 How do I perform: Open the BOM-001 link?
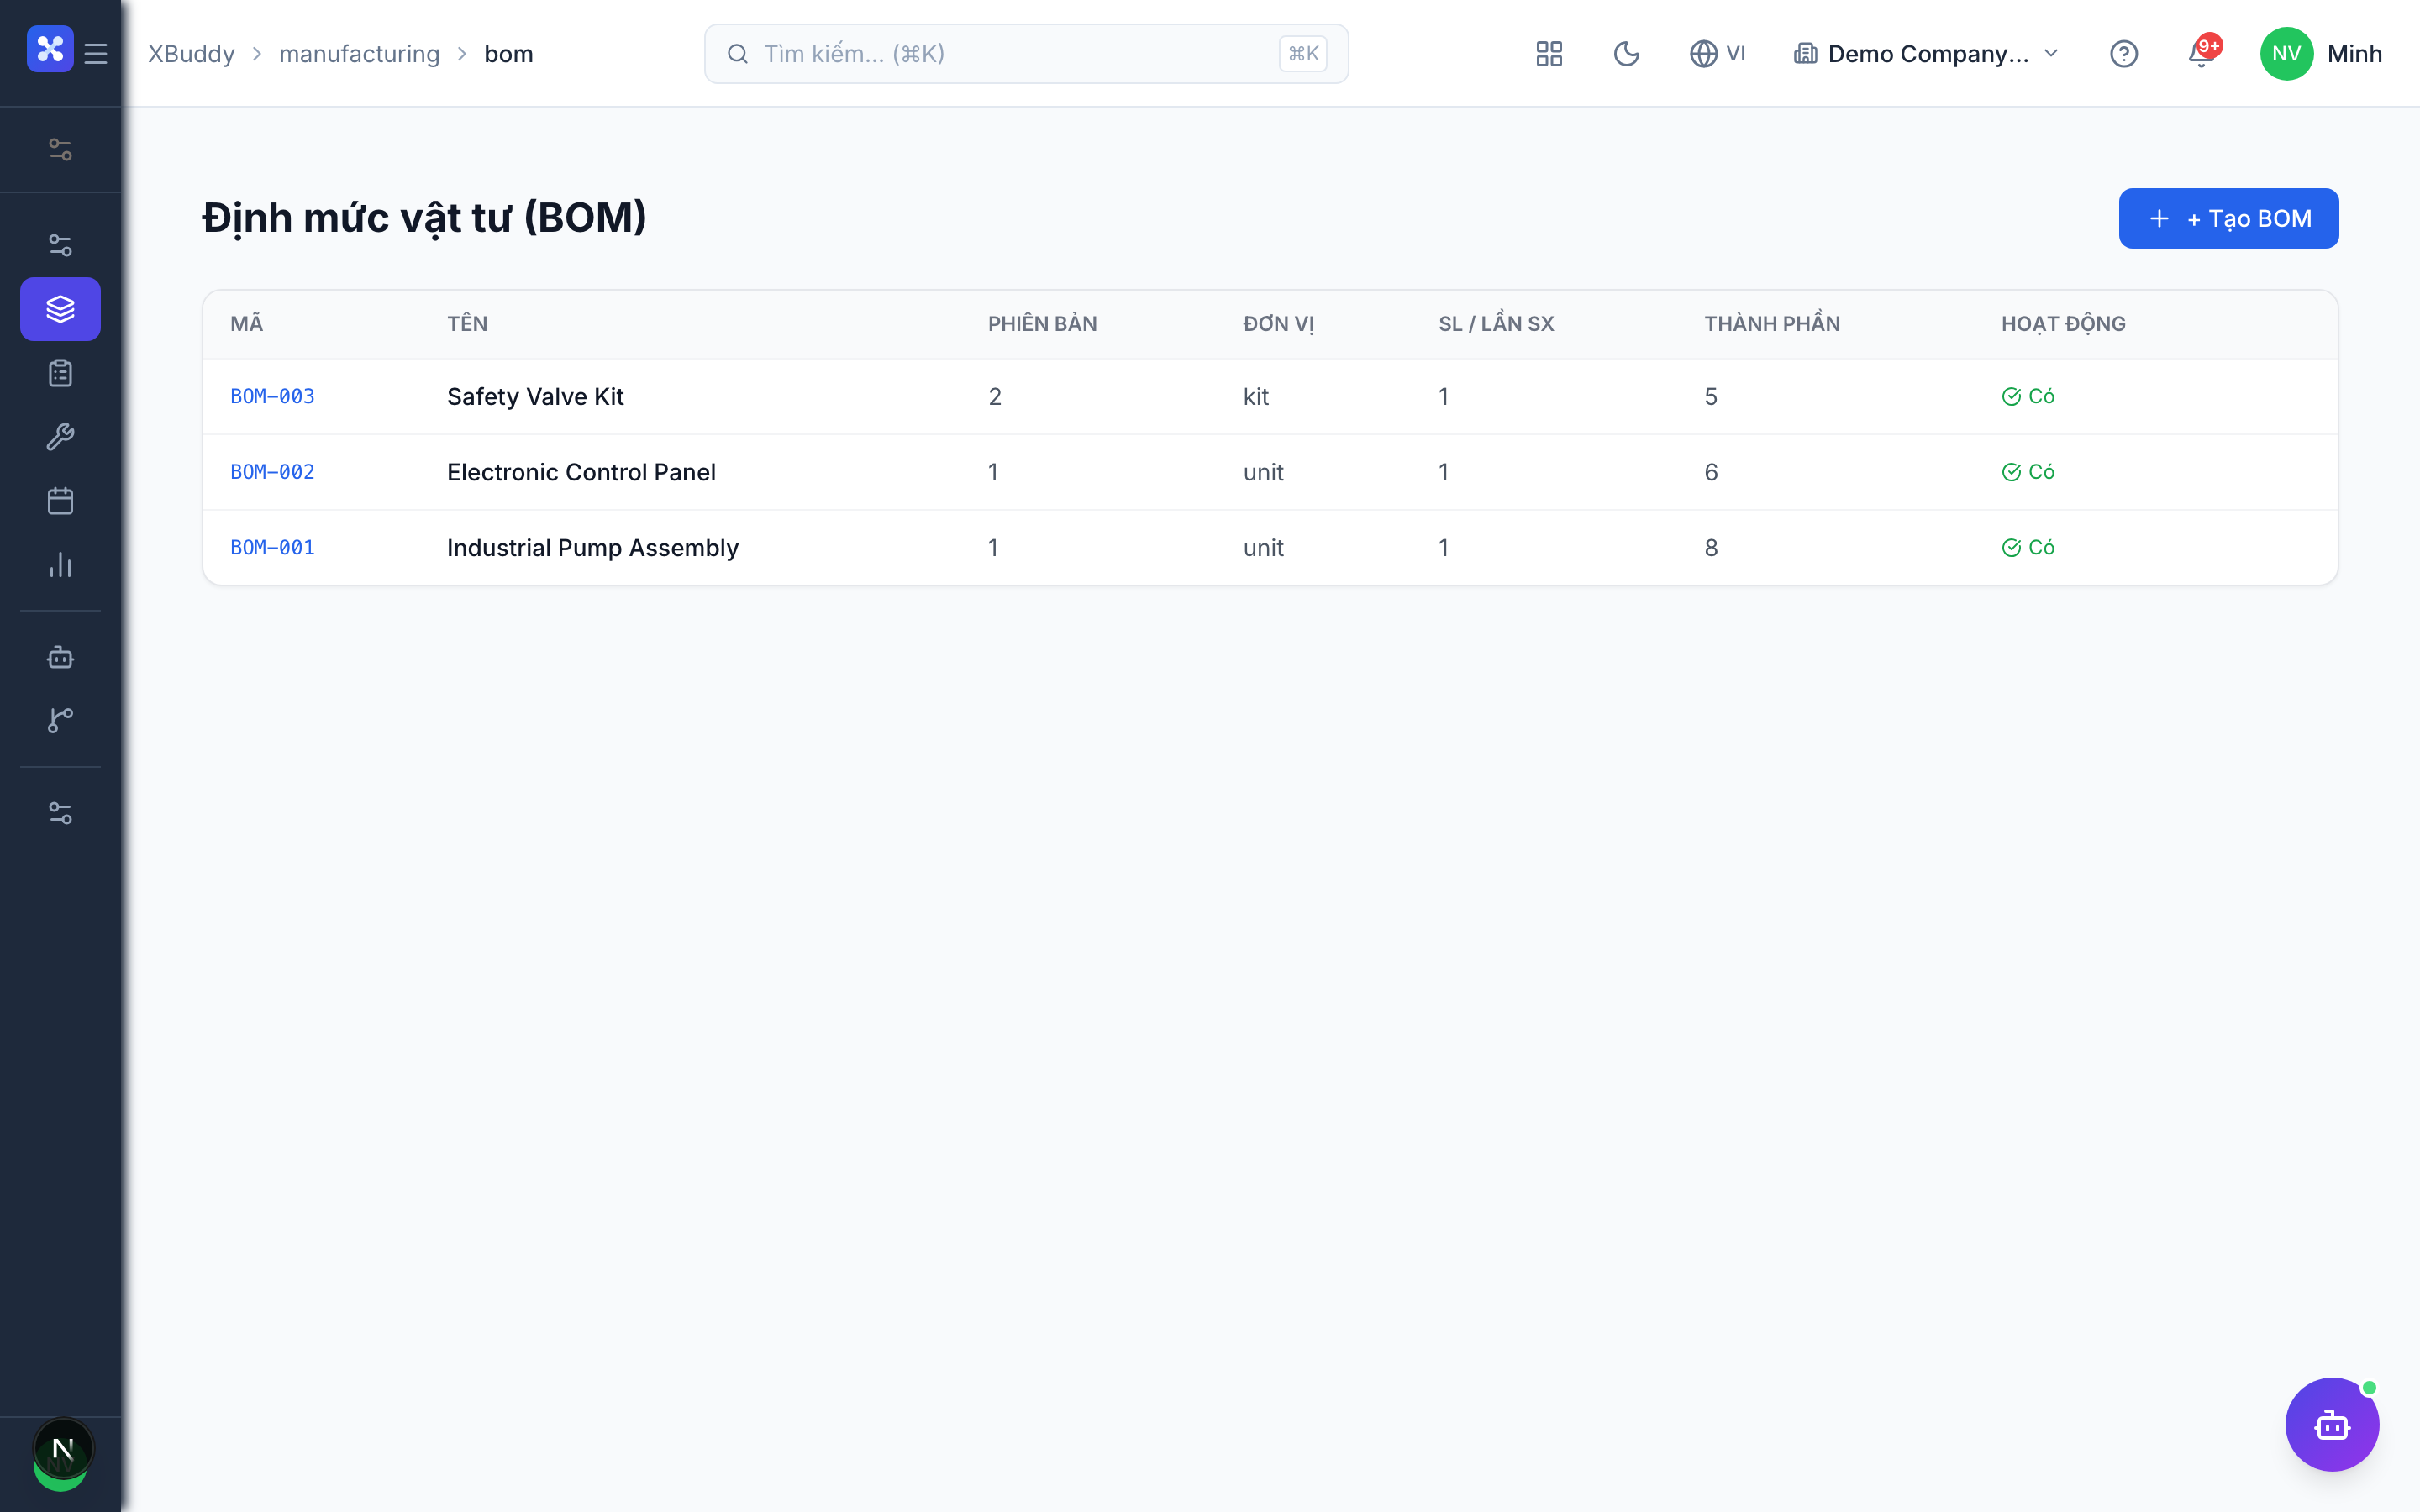coord(272,548)
